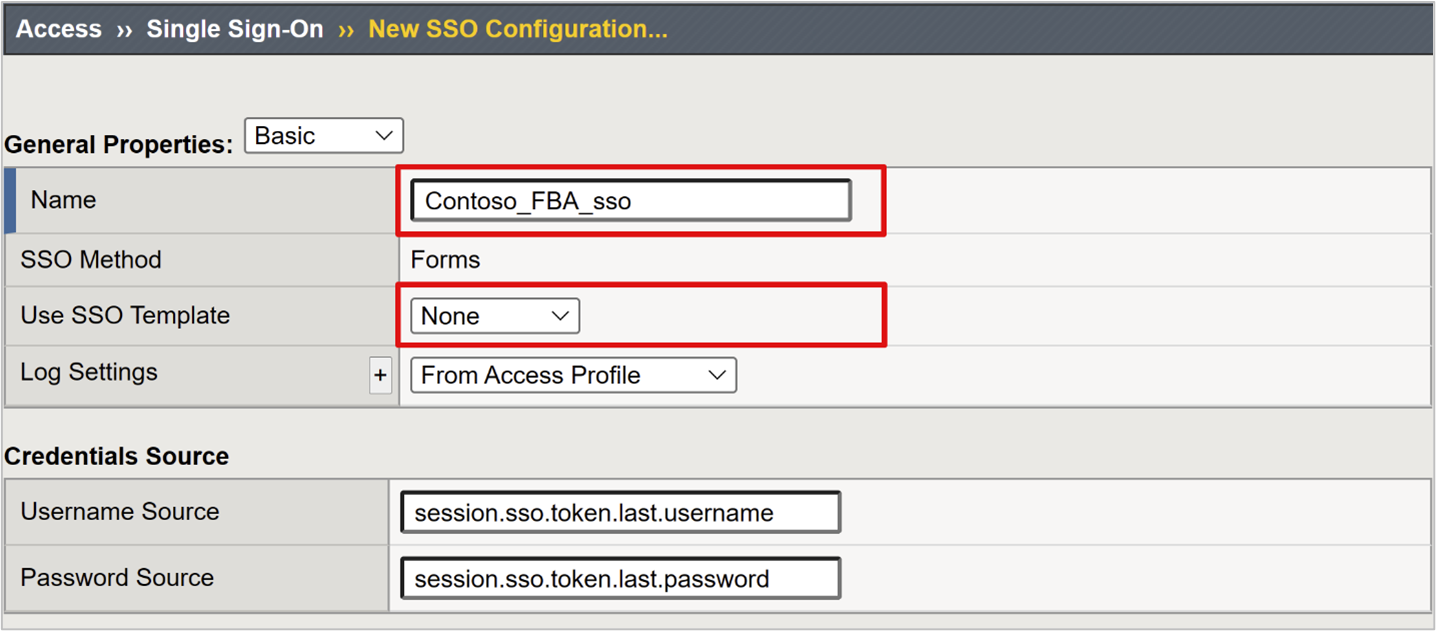Click inside the Username Source field

(620, 511)
